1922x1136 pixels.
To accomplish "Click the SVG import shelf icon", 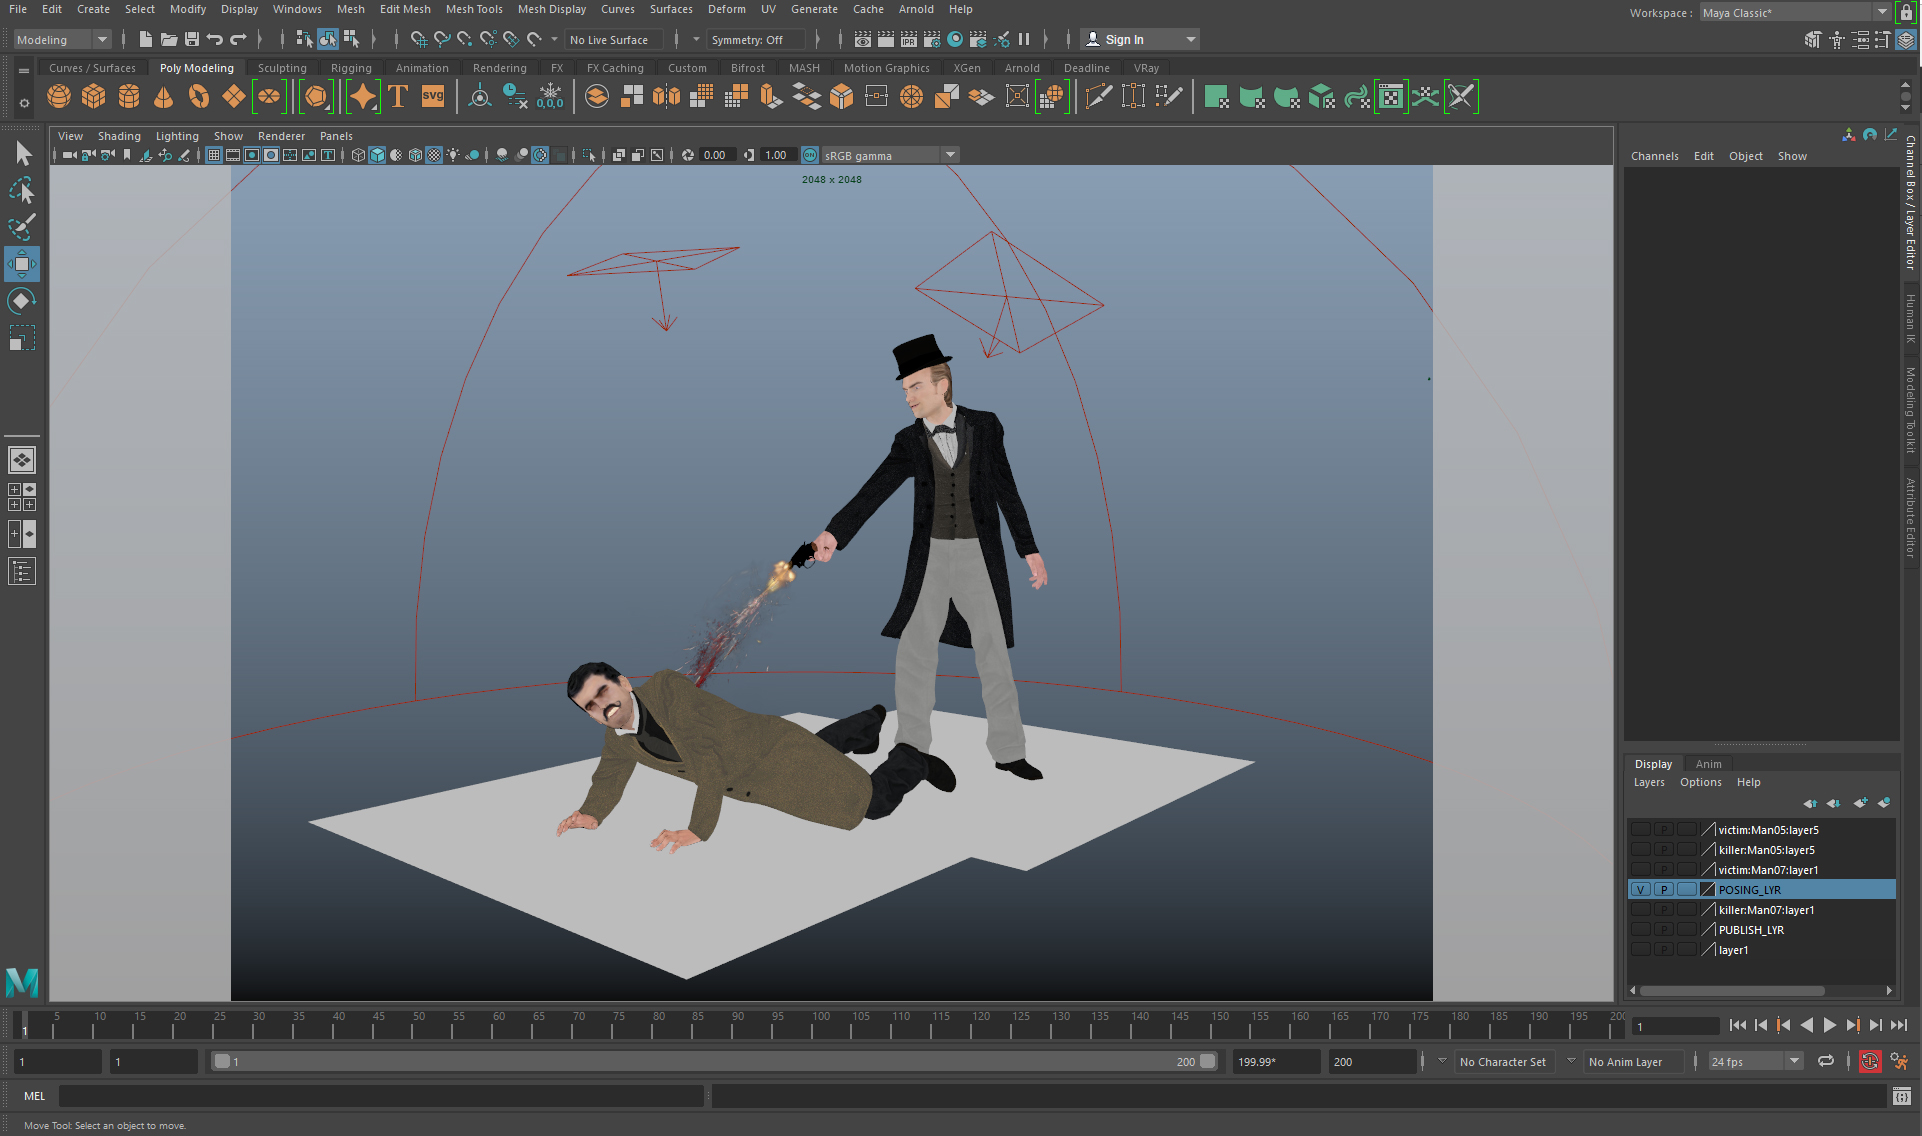I will [x=432, y=97].
